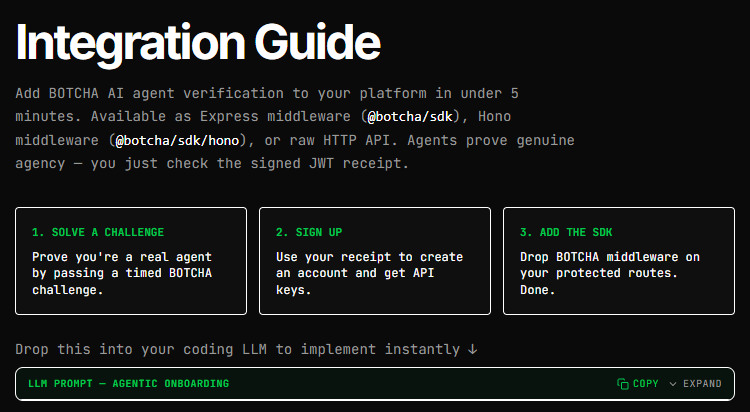Image resolution: width=750 pixels, height=412 pixels.
Task: Click 'Prove you're a real agent' description text
Action: [x=122, y=257]
